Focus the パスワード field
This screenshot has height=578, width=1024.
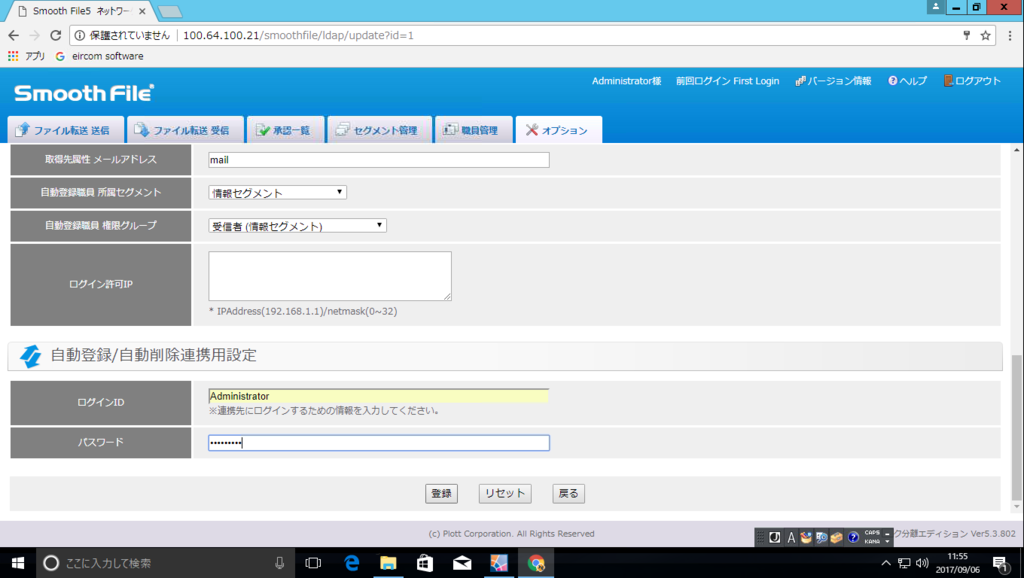tap(379, 443)
